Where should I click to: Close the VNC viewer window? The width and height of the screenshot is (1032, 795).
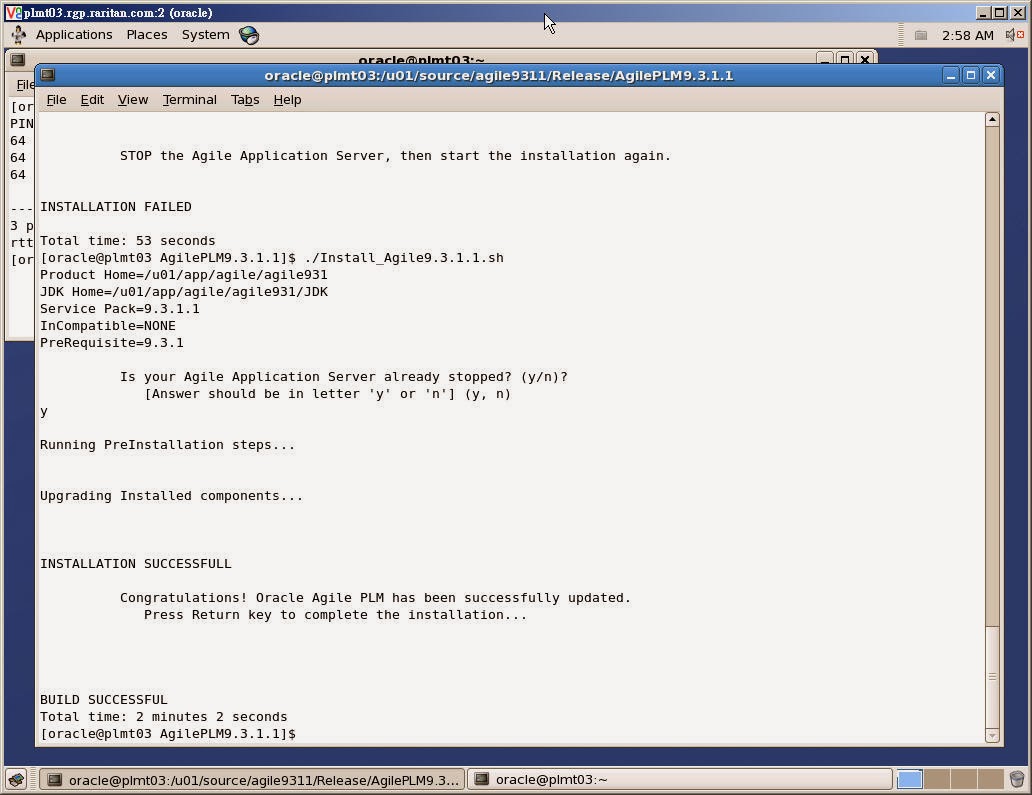[x=1017, y=13]
